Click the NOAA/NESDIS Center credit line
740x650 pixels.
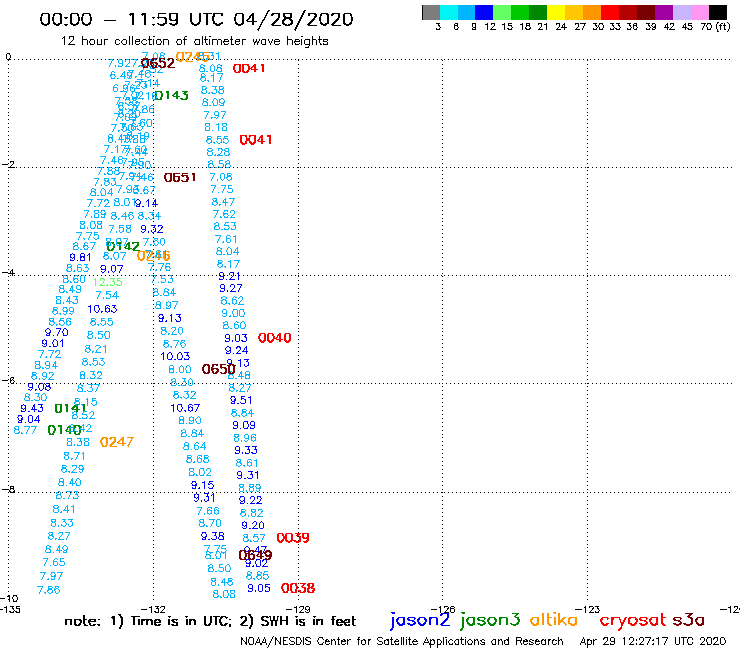pos(402,642)
